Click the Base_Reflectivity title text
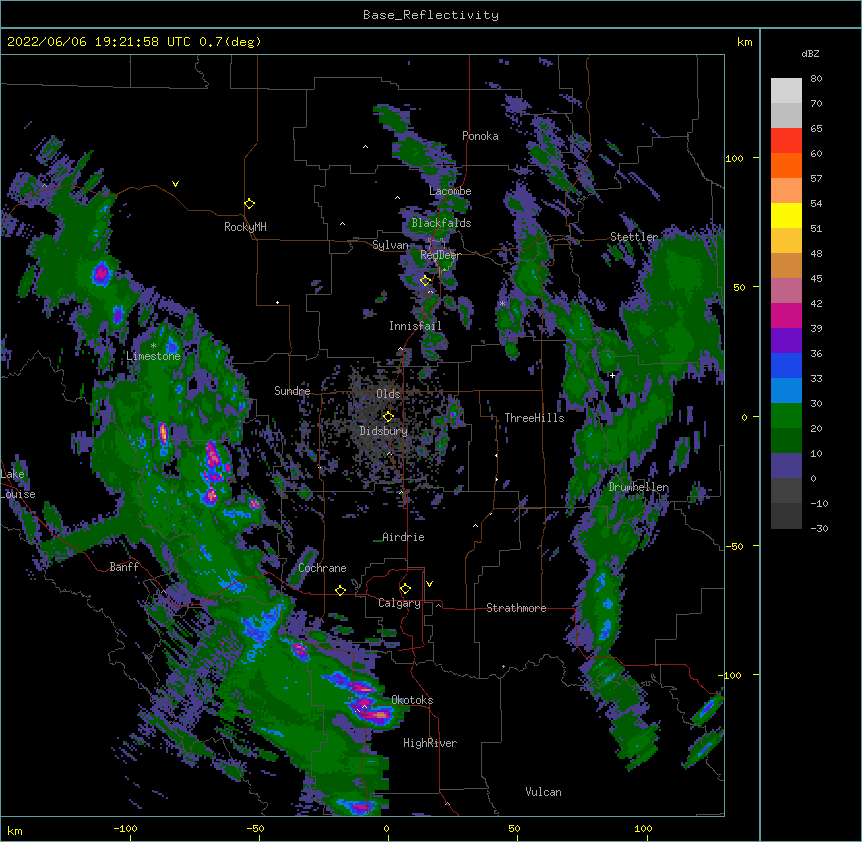The height and width of the screenshot is (842, 862). [x=431, y=15]
